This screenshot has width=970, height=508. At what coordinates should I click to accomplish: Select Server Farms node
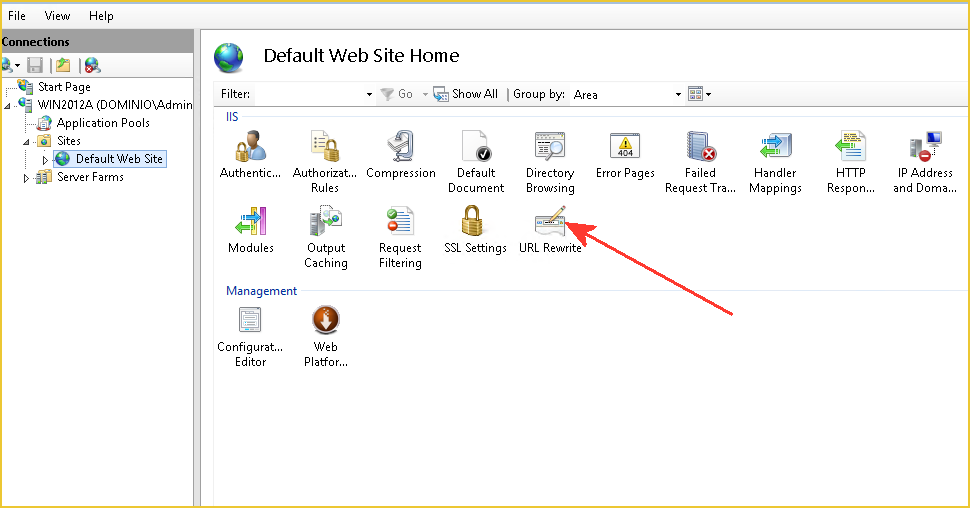click(x=90, y=176)
